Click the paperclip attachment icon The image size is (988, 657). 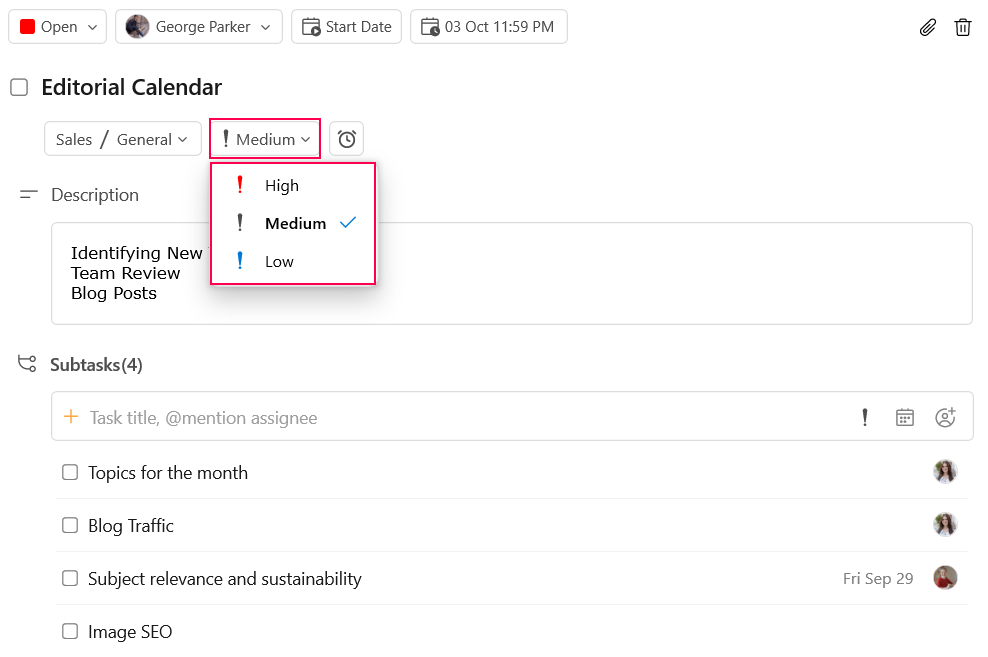928,28
